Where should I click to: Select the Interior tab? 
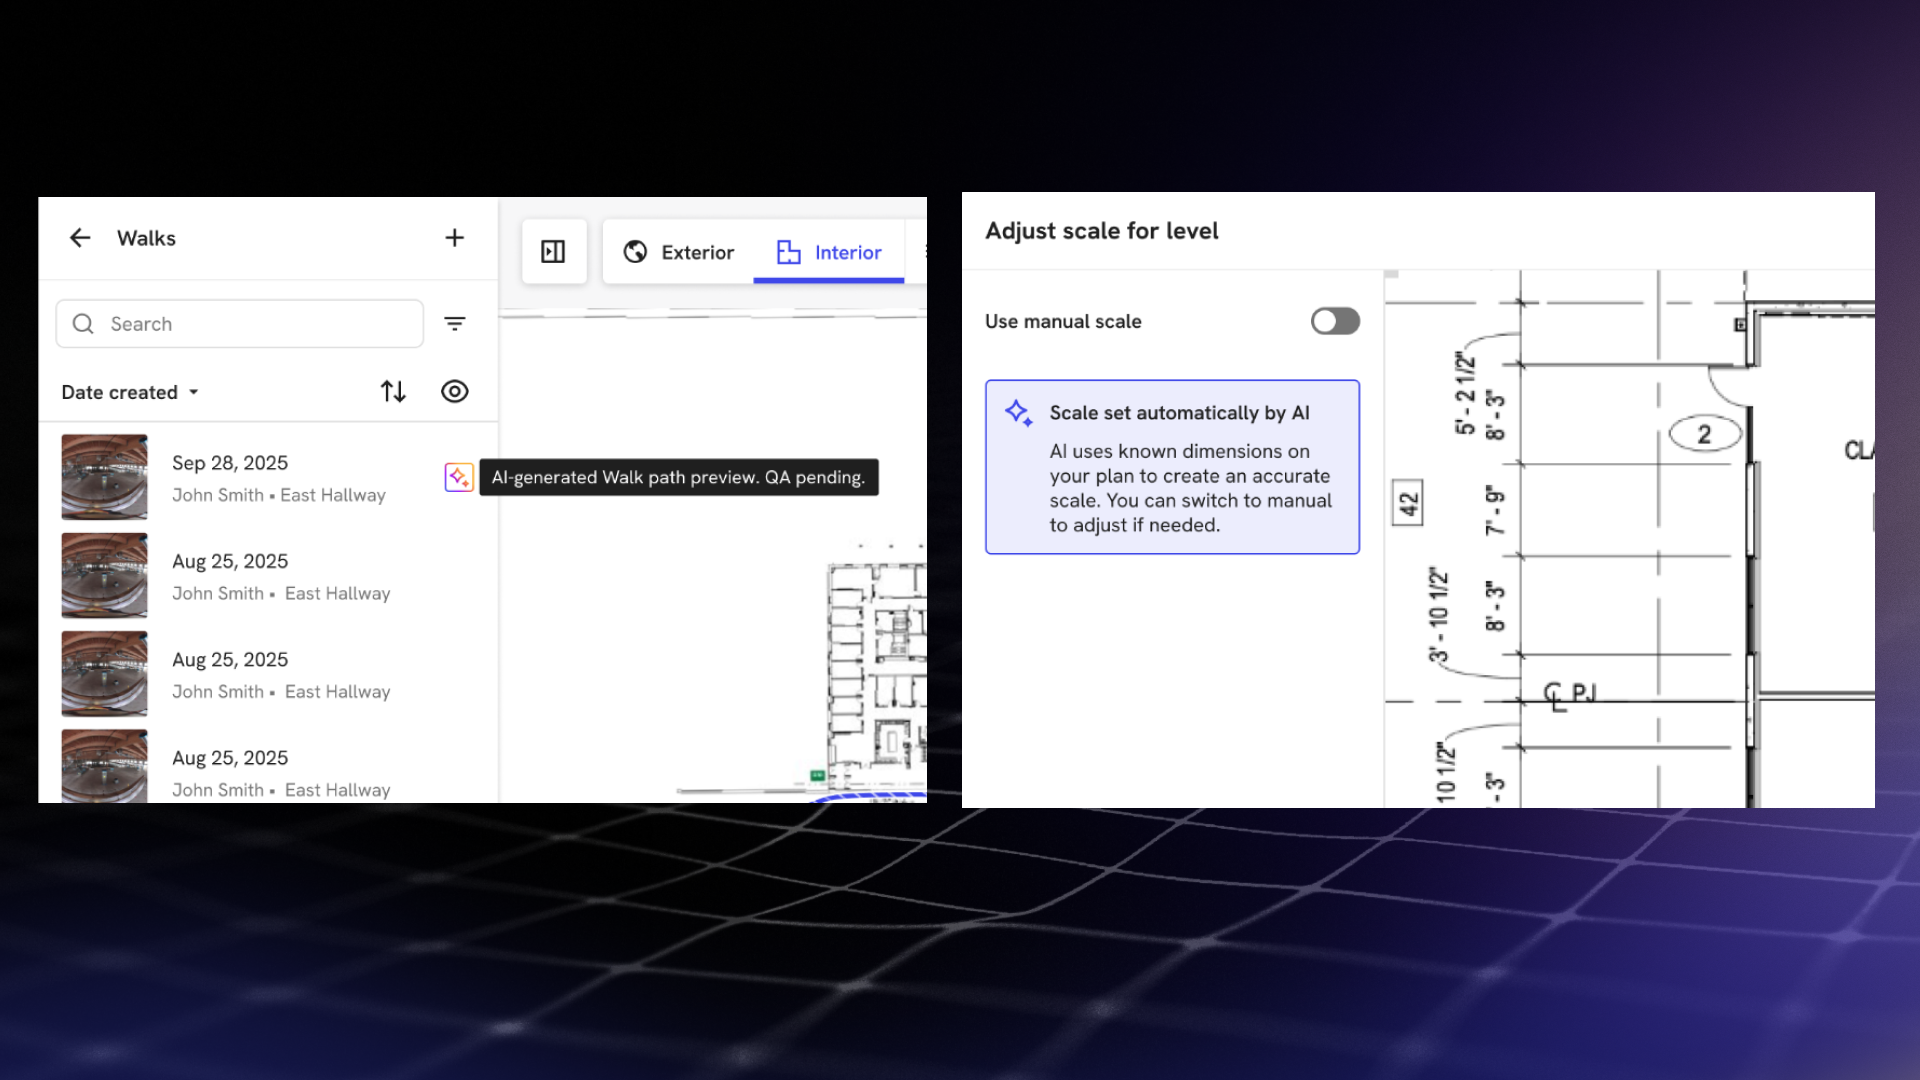[x=829, y=252]
